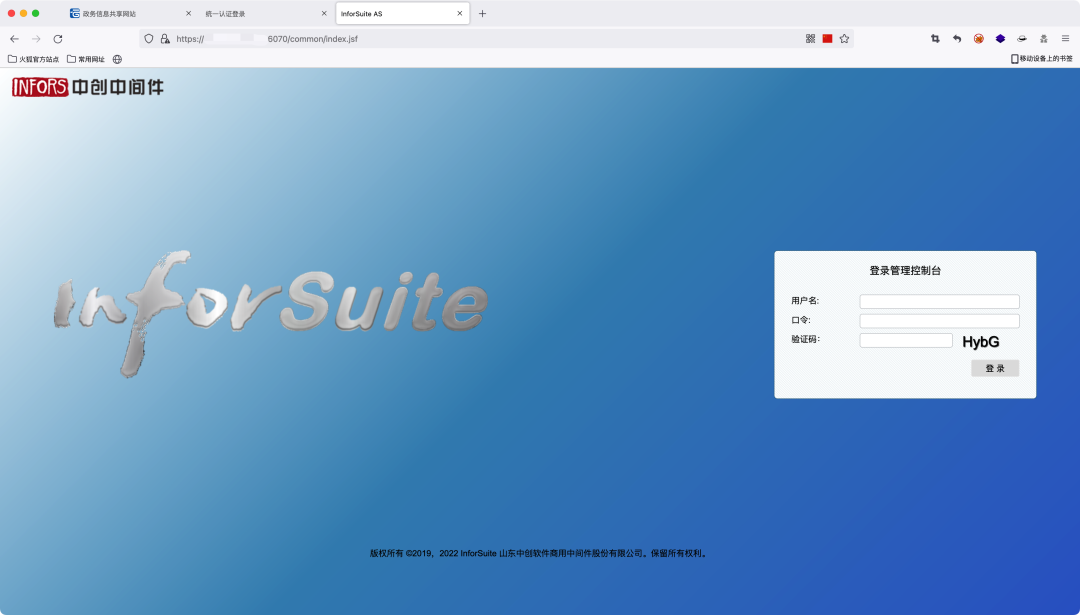Screen dimensions: 1080x615
Task: Click the 版权所有 copyright footer text
Action: [539, 553]
